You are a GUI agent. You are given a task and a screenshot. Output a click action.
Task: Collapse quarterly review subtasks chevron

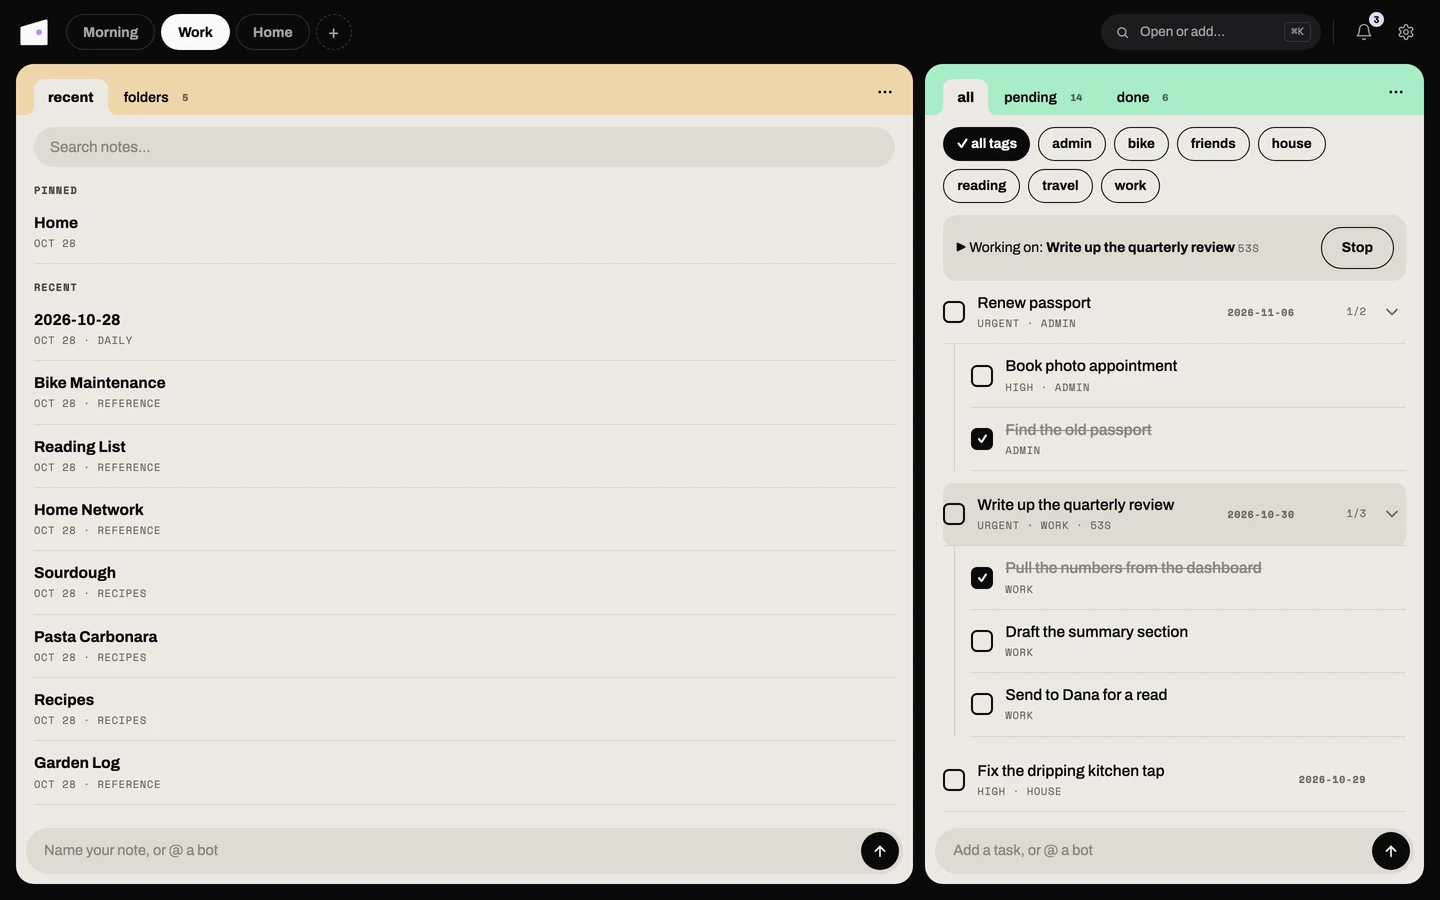tap(1392, 514)
